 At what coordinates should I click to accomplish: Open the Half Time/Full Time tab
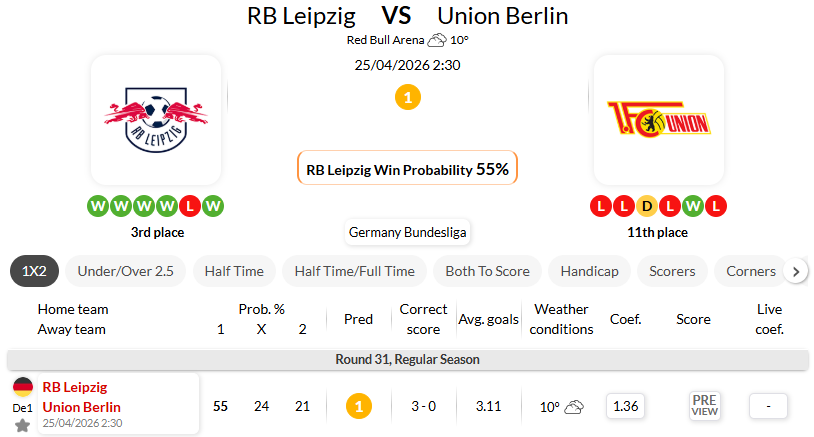(x=355, y=271)
